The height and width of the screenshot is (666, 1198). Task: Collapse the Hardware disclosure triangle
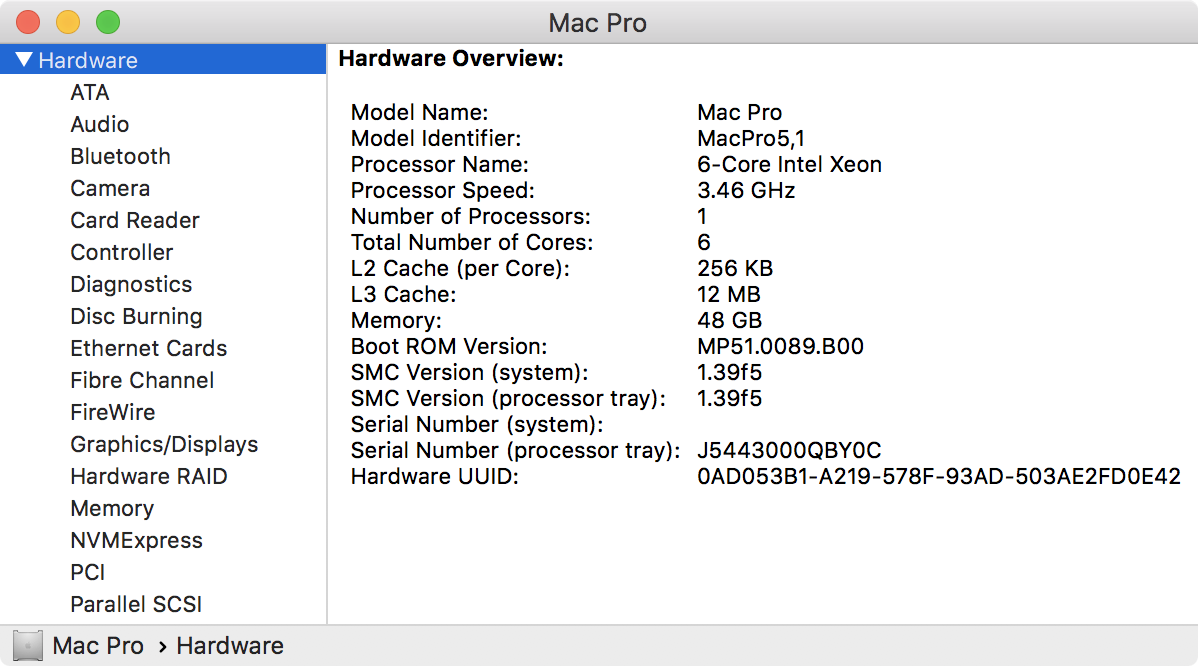click(x=24, y=60)
